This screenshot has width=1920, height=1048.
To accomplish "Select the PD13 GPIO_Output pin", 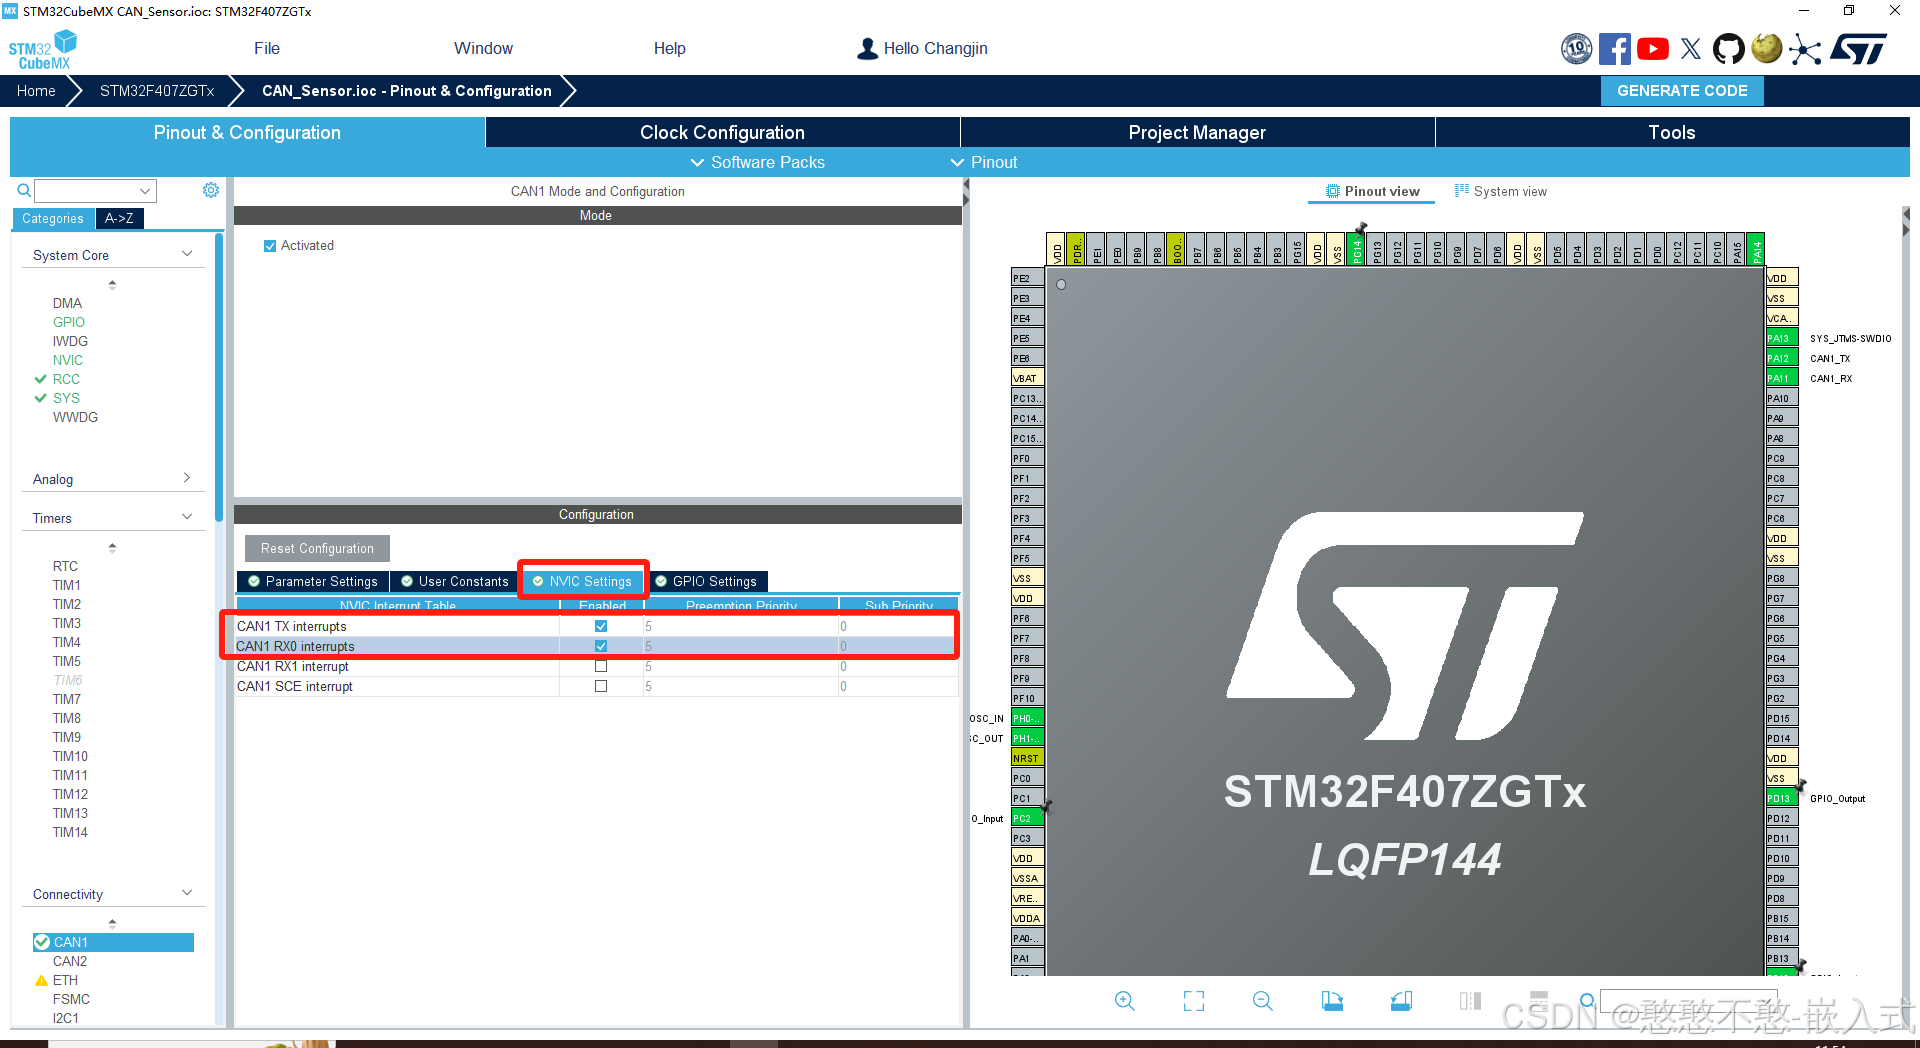I will tap(1782, 798).
